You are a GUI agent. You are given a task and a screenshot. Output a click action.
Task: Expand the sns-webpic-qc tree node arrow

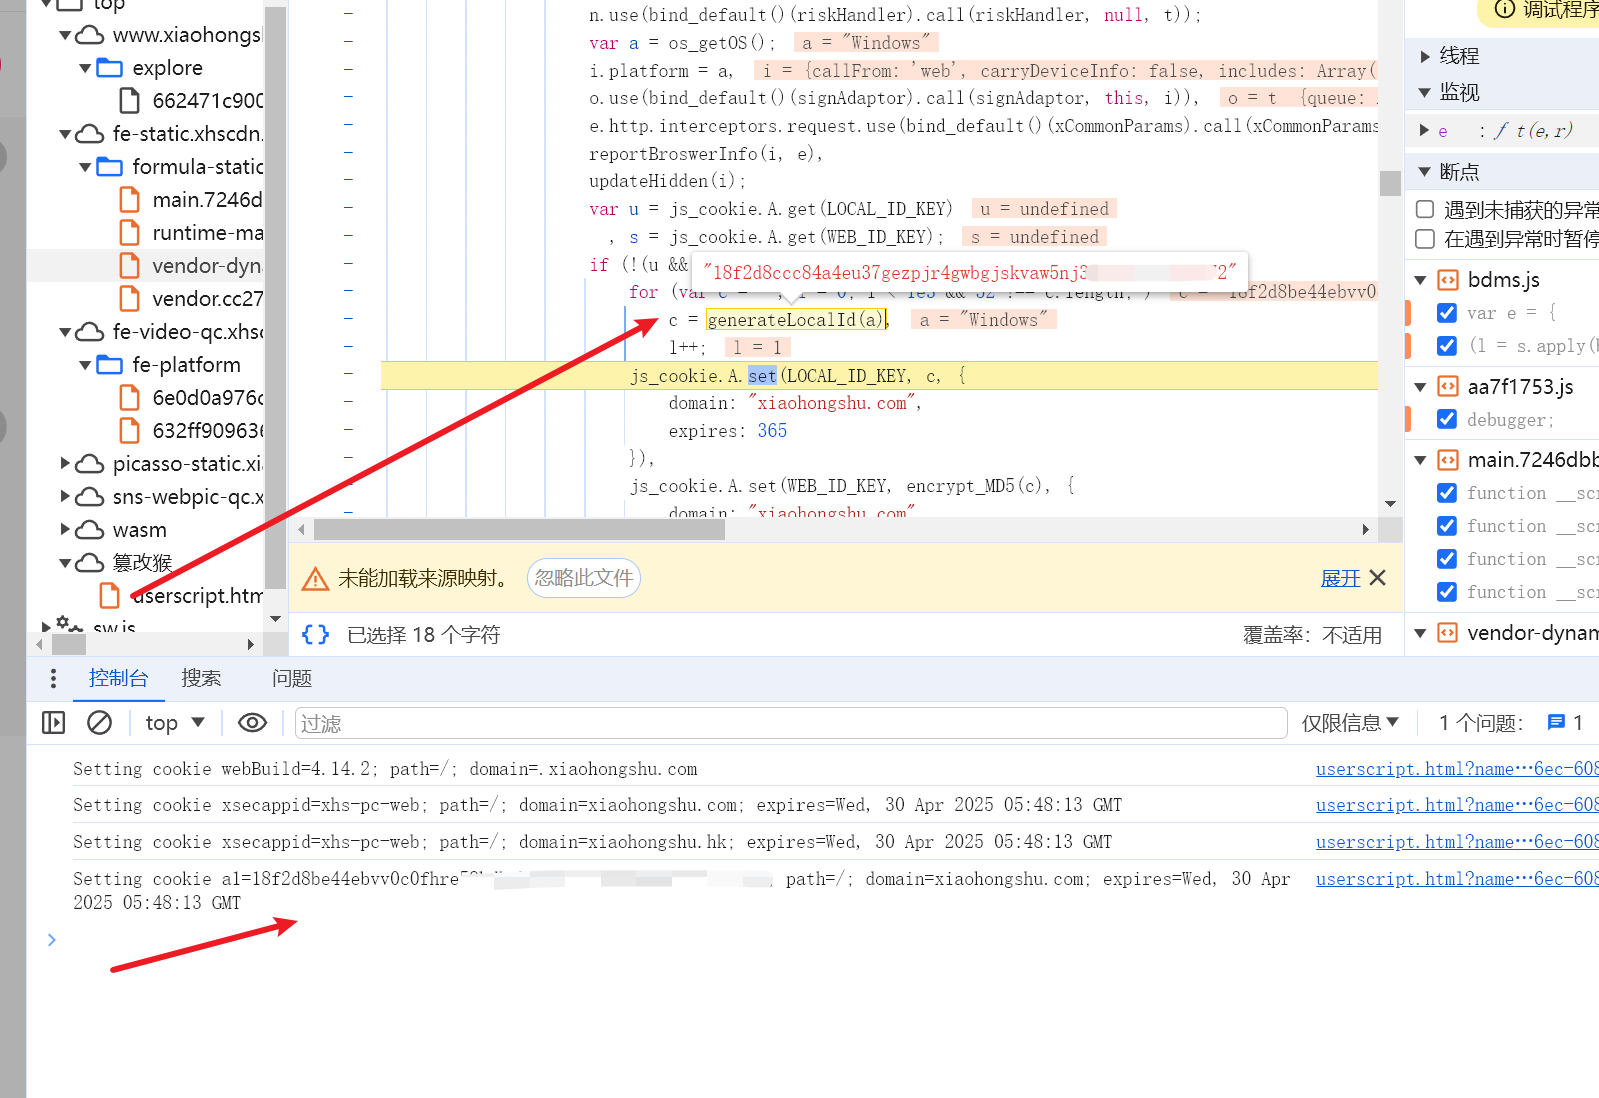(65, 497)
